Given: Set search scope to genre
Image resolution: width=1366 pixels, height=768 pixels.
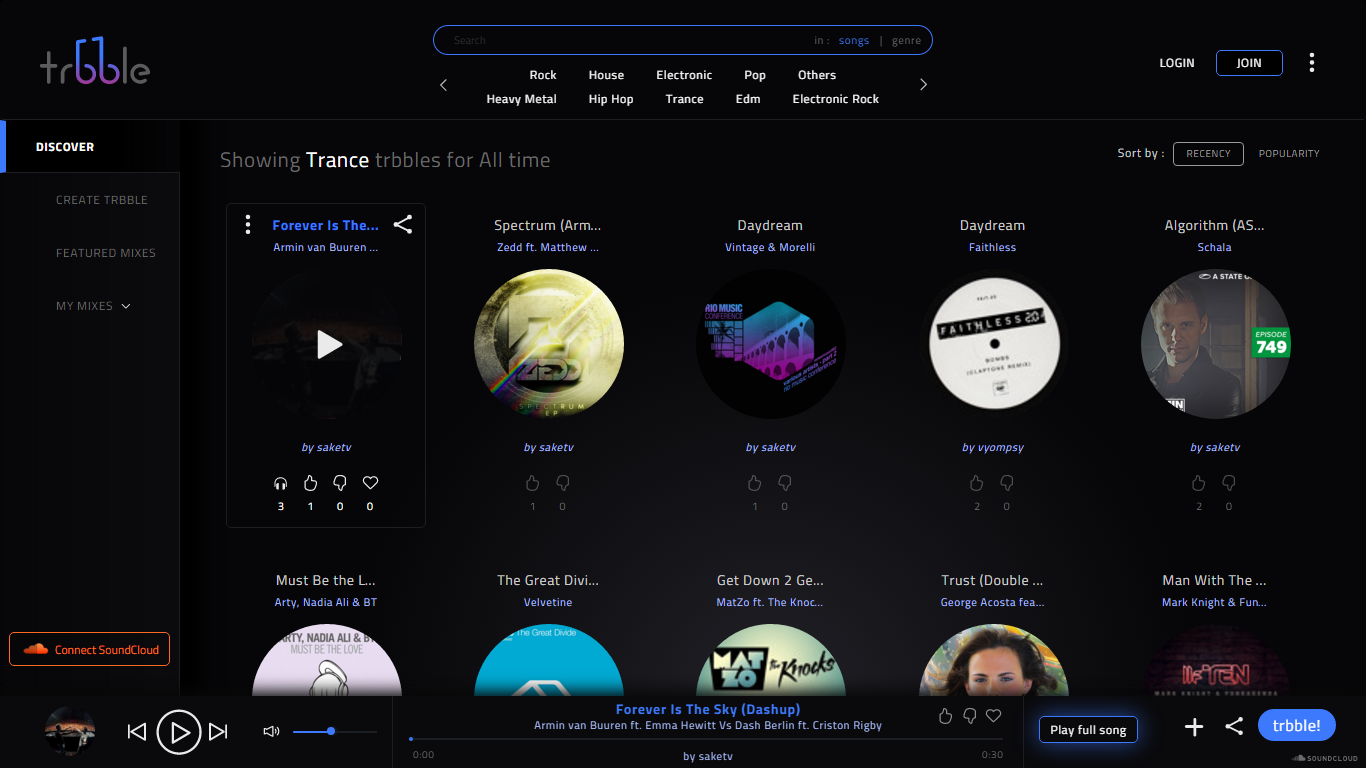Looking at the screenshot, I should [906, 41].
